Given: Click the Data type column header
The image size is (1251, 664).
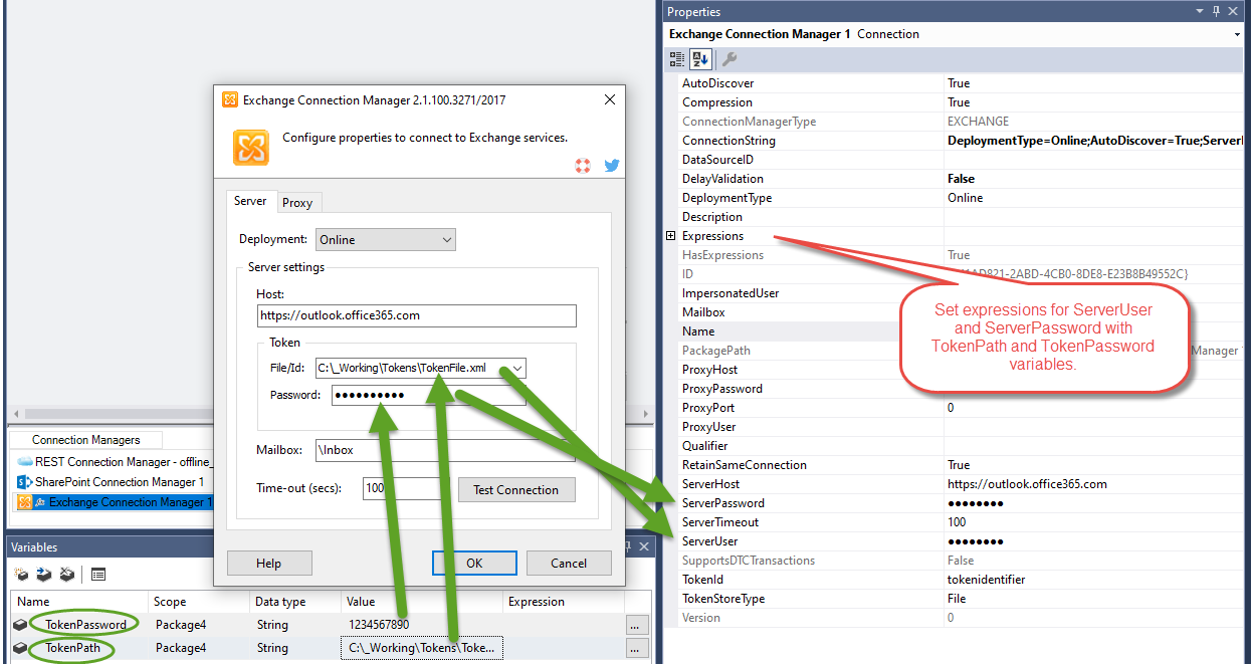Looking at the screenshot, I should pos(294,602).
